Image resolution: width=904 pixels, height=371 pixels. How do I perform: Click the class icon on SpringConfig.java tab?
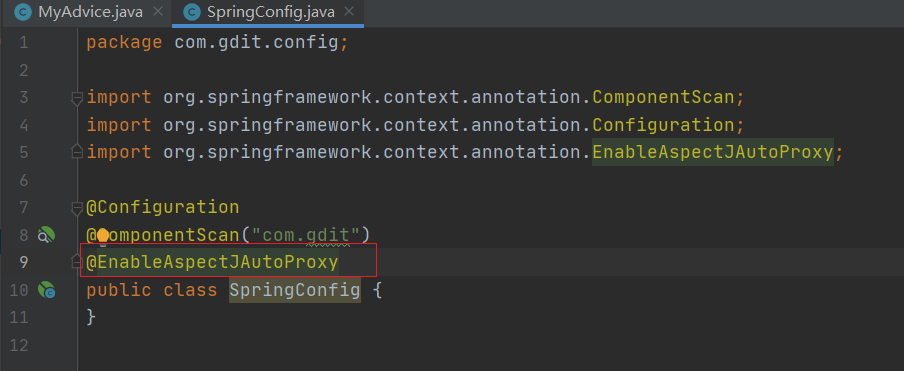192,12
